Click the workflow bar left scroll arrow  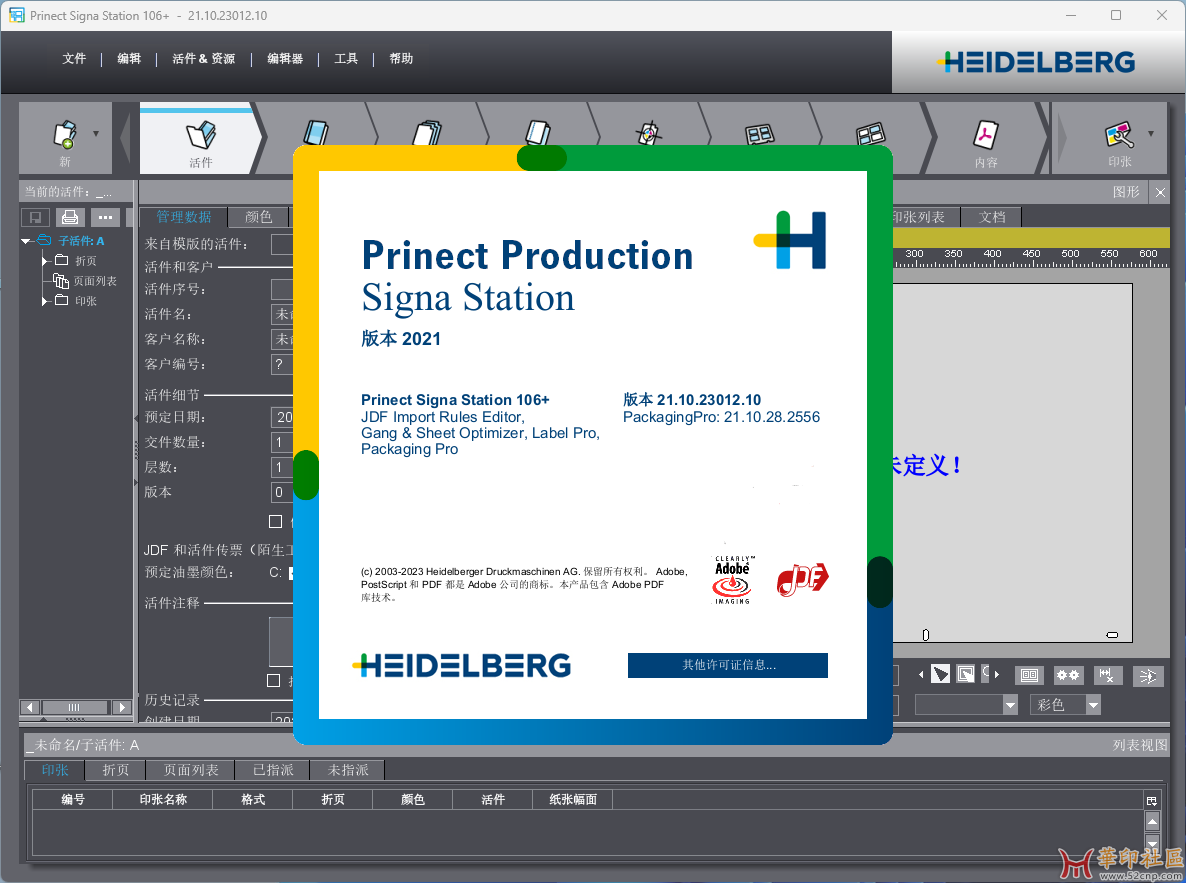pyautogui.click(x=125, y=140)
